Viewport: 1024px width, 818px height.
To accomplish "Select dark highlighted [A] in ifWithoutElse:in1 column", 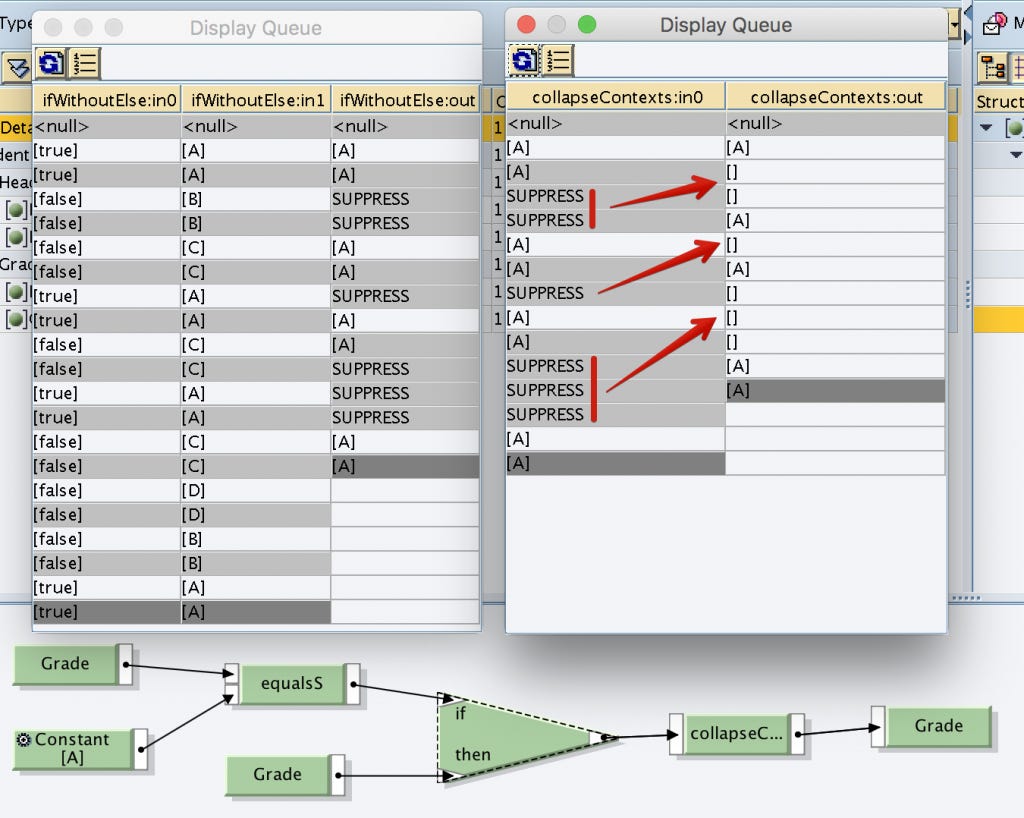I will [x=256, y=612].
